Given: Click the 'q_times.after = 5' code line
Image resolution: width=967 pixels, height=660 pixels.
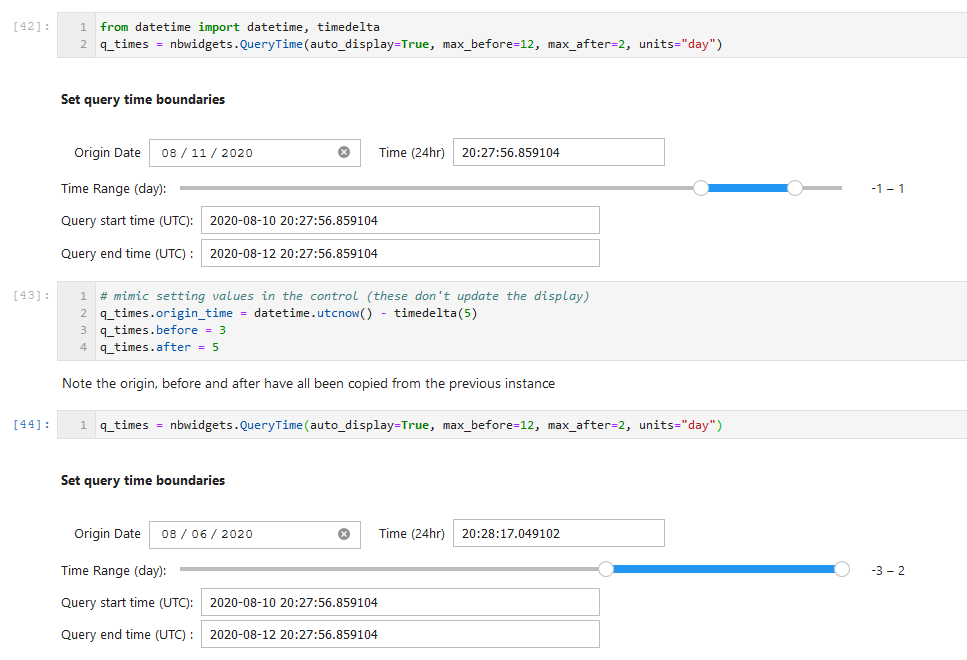Looking at the screenshot, I should pyautogui.click(x=159, y=347).
